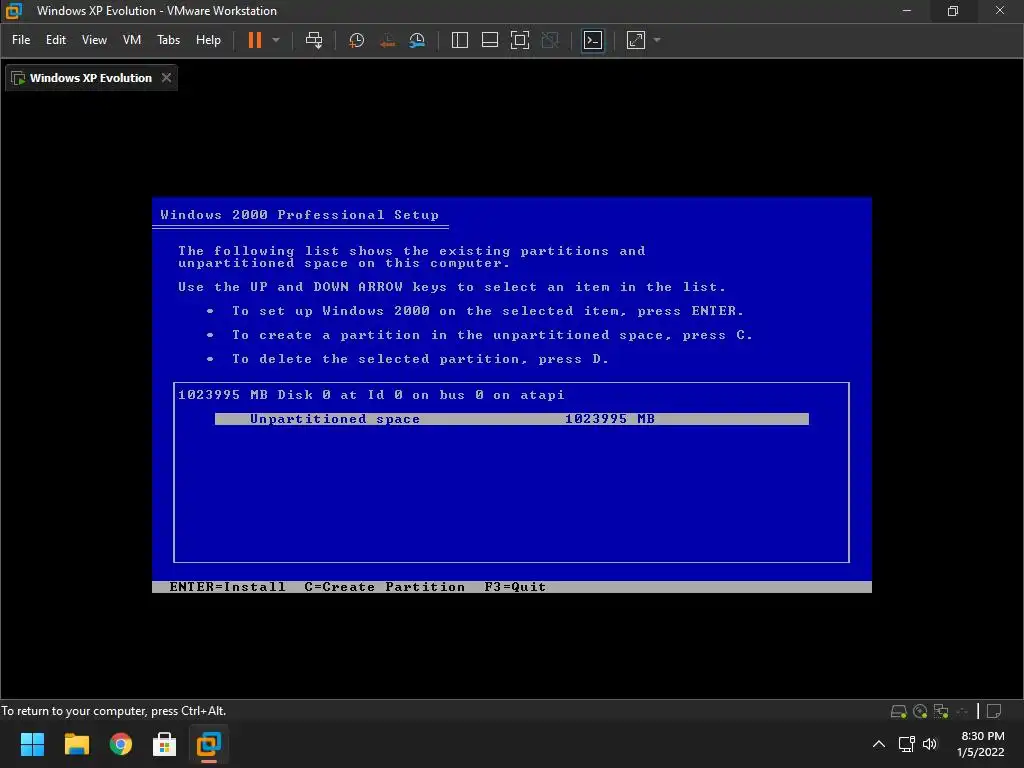1024x768 pixels.
Task: Click the ENTER=Install status bar text
Action: coord(227,586)
